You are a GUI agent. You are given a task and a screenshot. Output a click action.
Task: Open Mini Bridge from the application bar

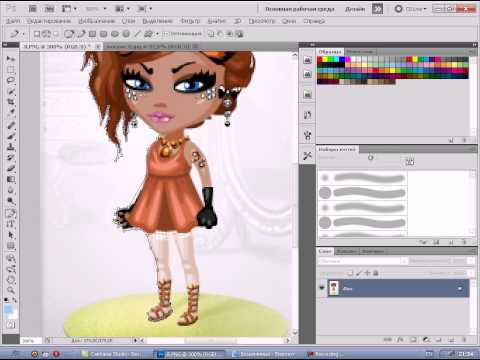(x=49, y=9)
